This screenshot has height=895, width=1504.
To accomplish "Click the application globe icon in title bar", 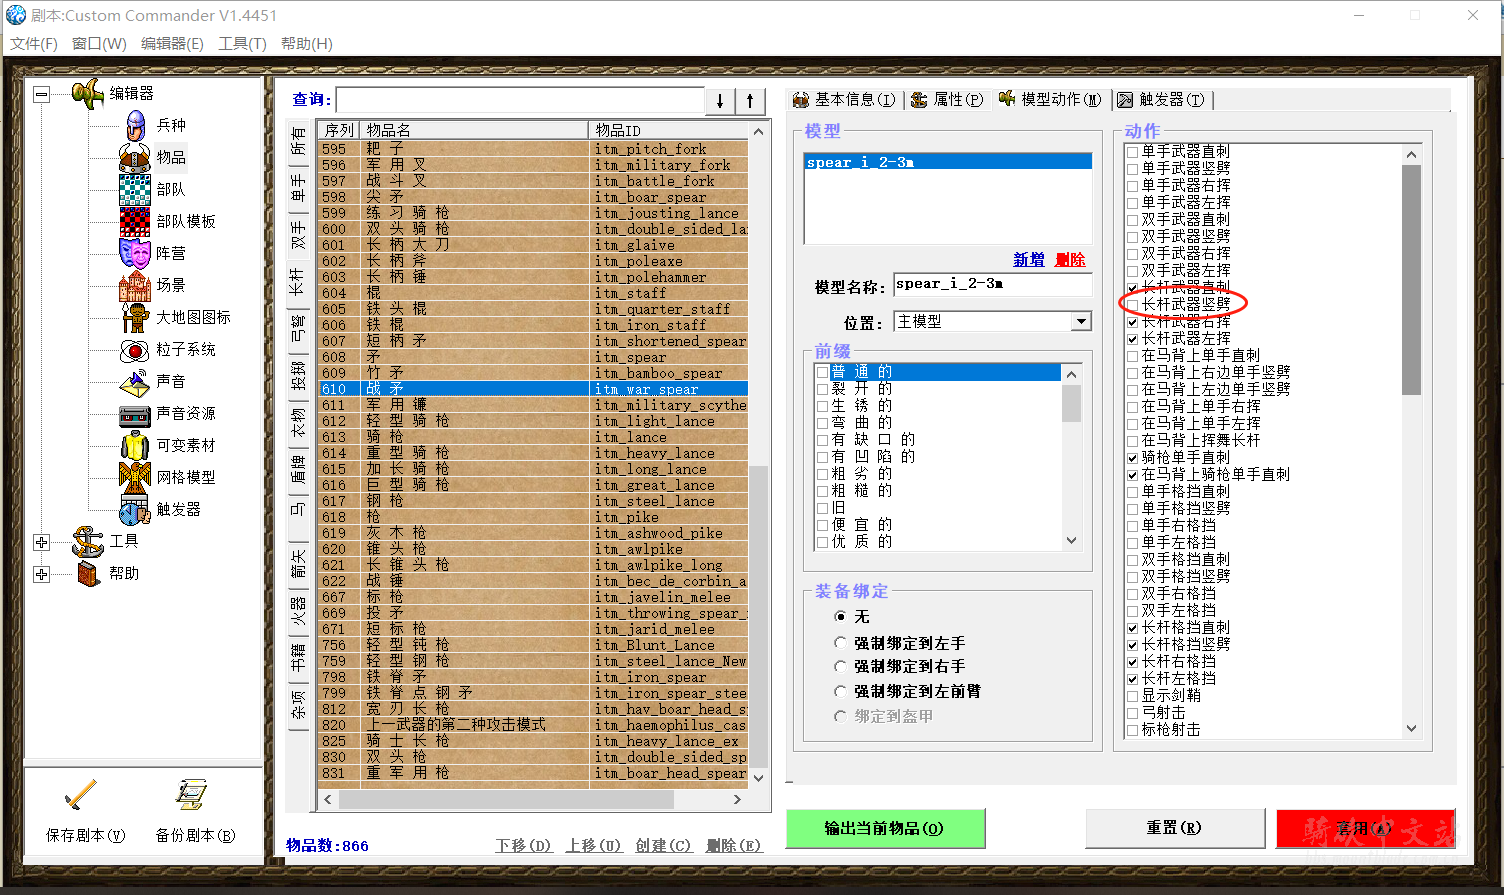I will coord(16,15).
